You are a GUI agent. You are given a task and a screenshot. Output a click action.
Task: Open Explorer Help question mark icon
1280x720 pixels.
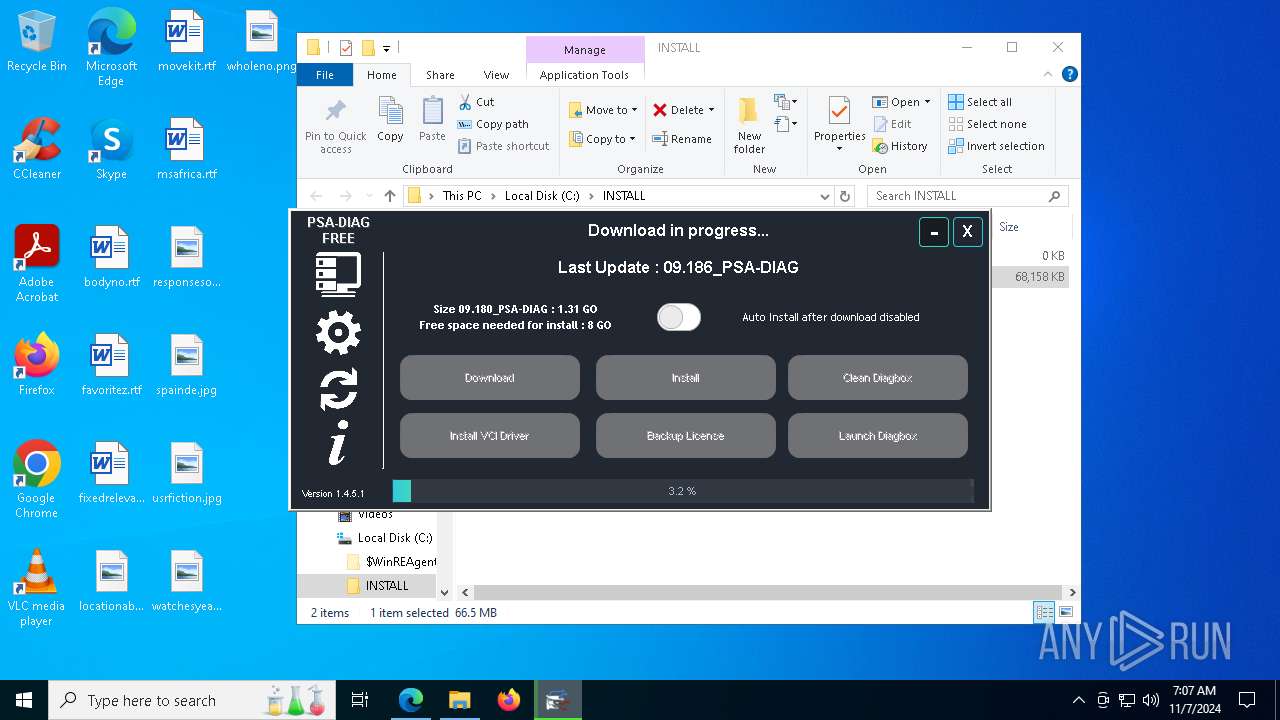(x=1069, y=74)
